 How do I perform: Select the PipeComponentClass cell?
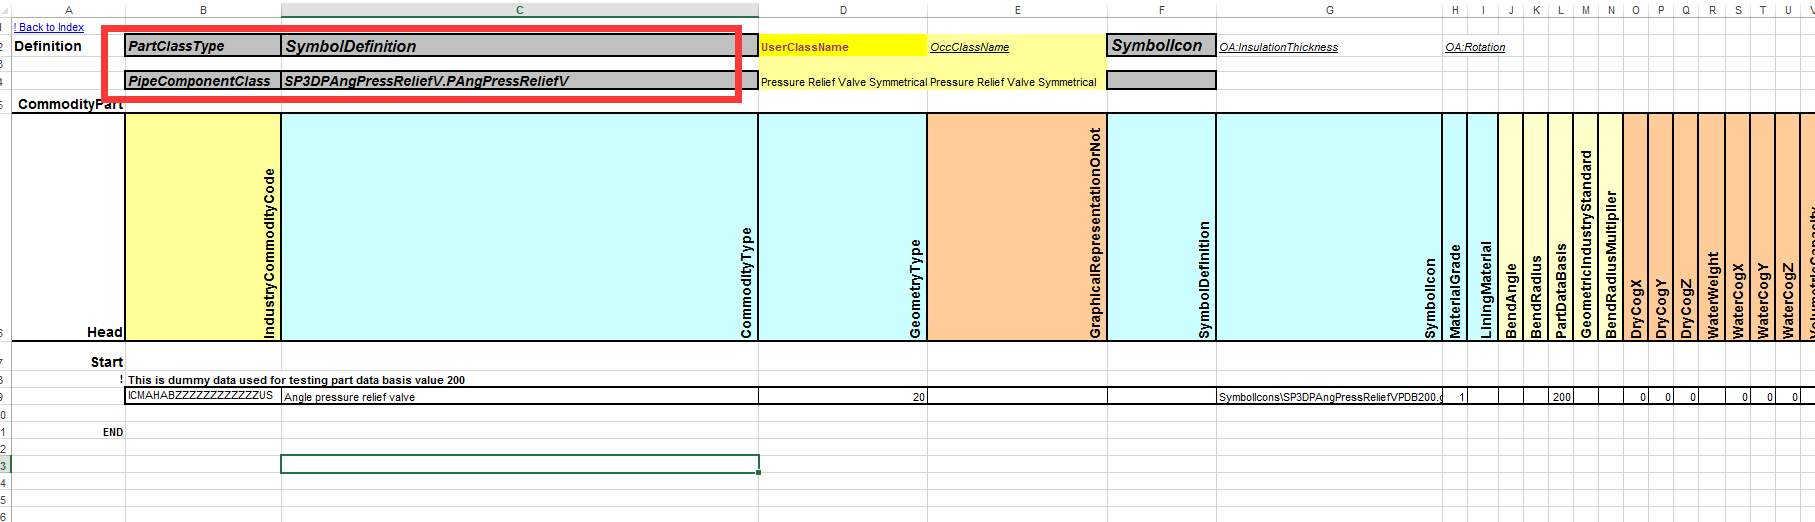[203, 80]
